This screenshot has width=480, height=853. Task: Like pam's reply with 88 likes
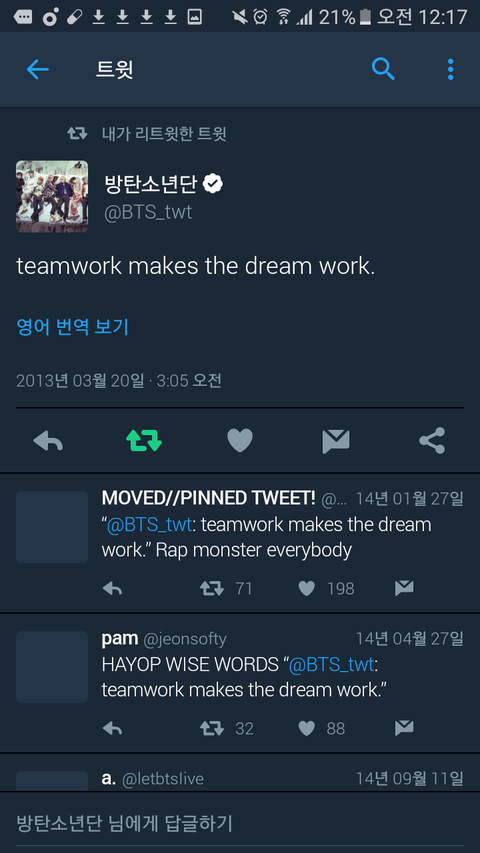click(307, 728)
